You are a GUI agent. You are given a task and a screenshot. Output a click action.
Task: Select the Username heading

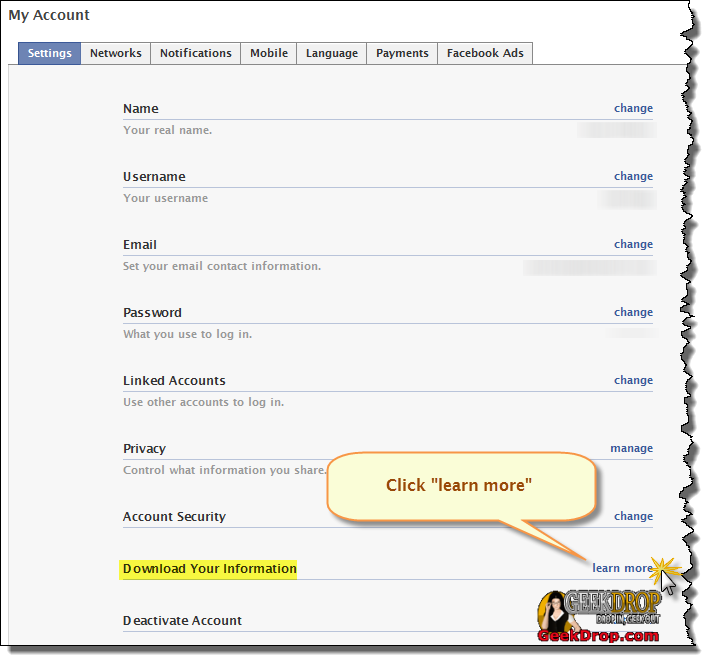(x=154, y=177)
